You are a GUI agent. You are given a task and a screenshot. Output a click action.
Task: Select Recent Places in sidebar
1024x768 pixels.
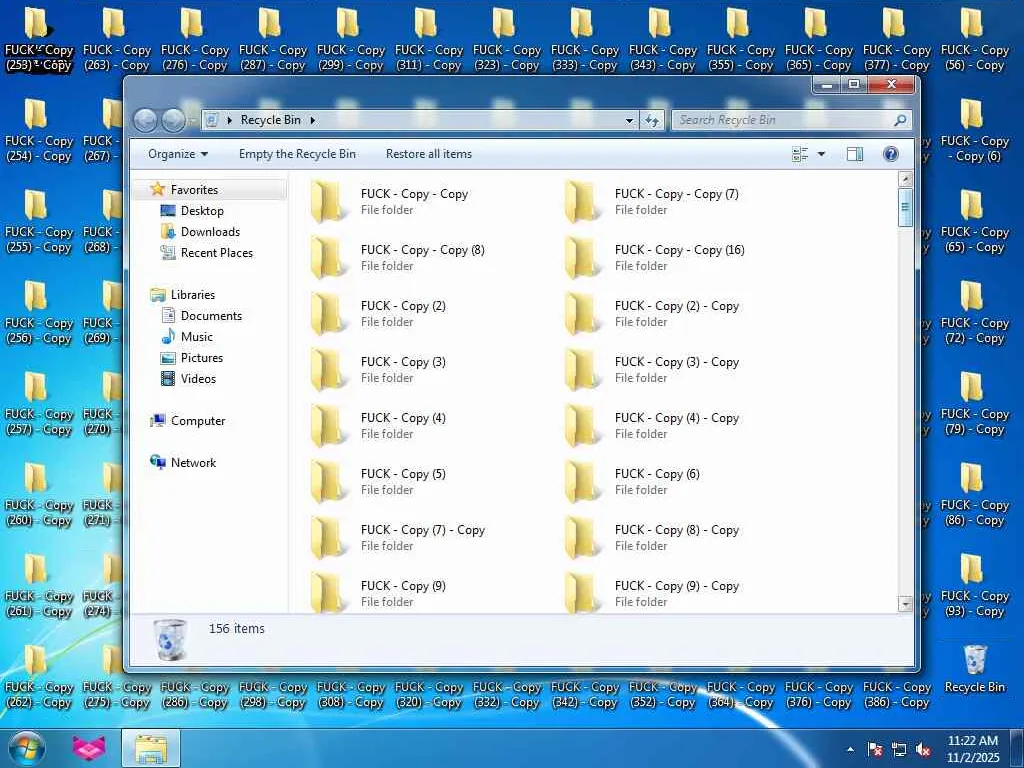(216, 253)
